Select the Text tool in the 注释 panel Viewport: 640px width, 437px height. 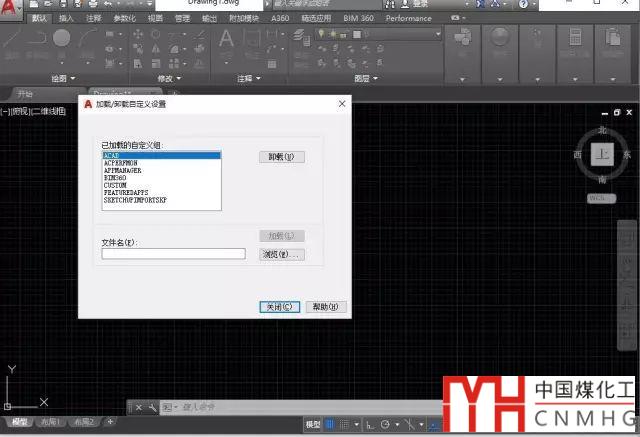click(226, 39)
